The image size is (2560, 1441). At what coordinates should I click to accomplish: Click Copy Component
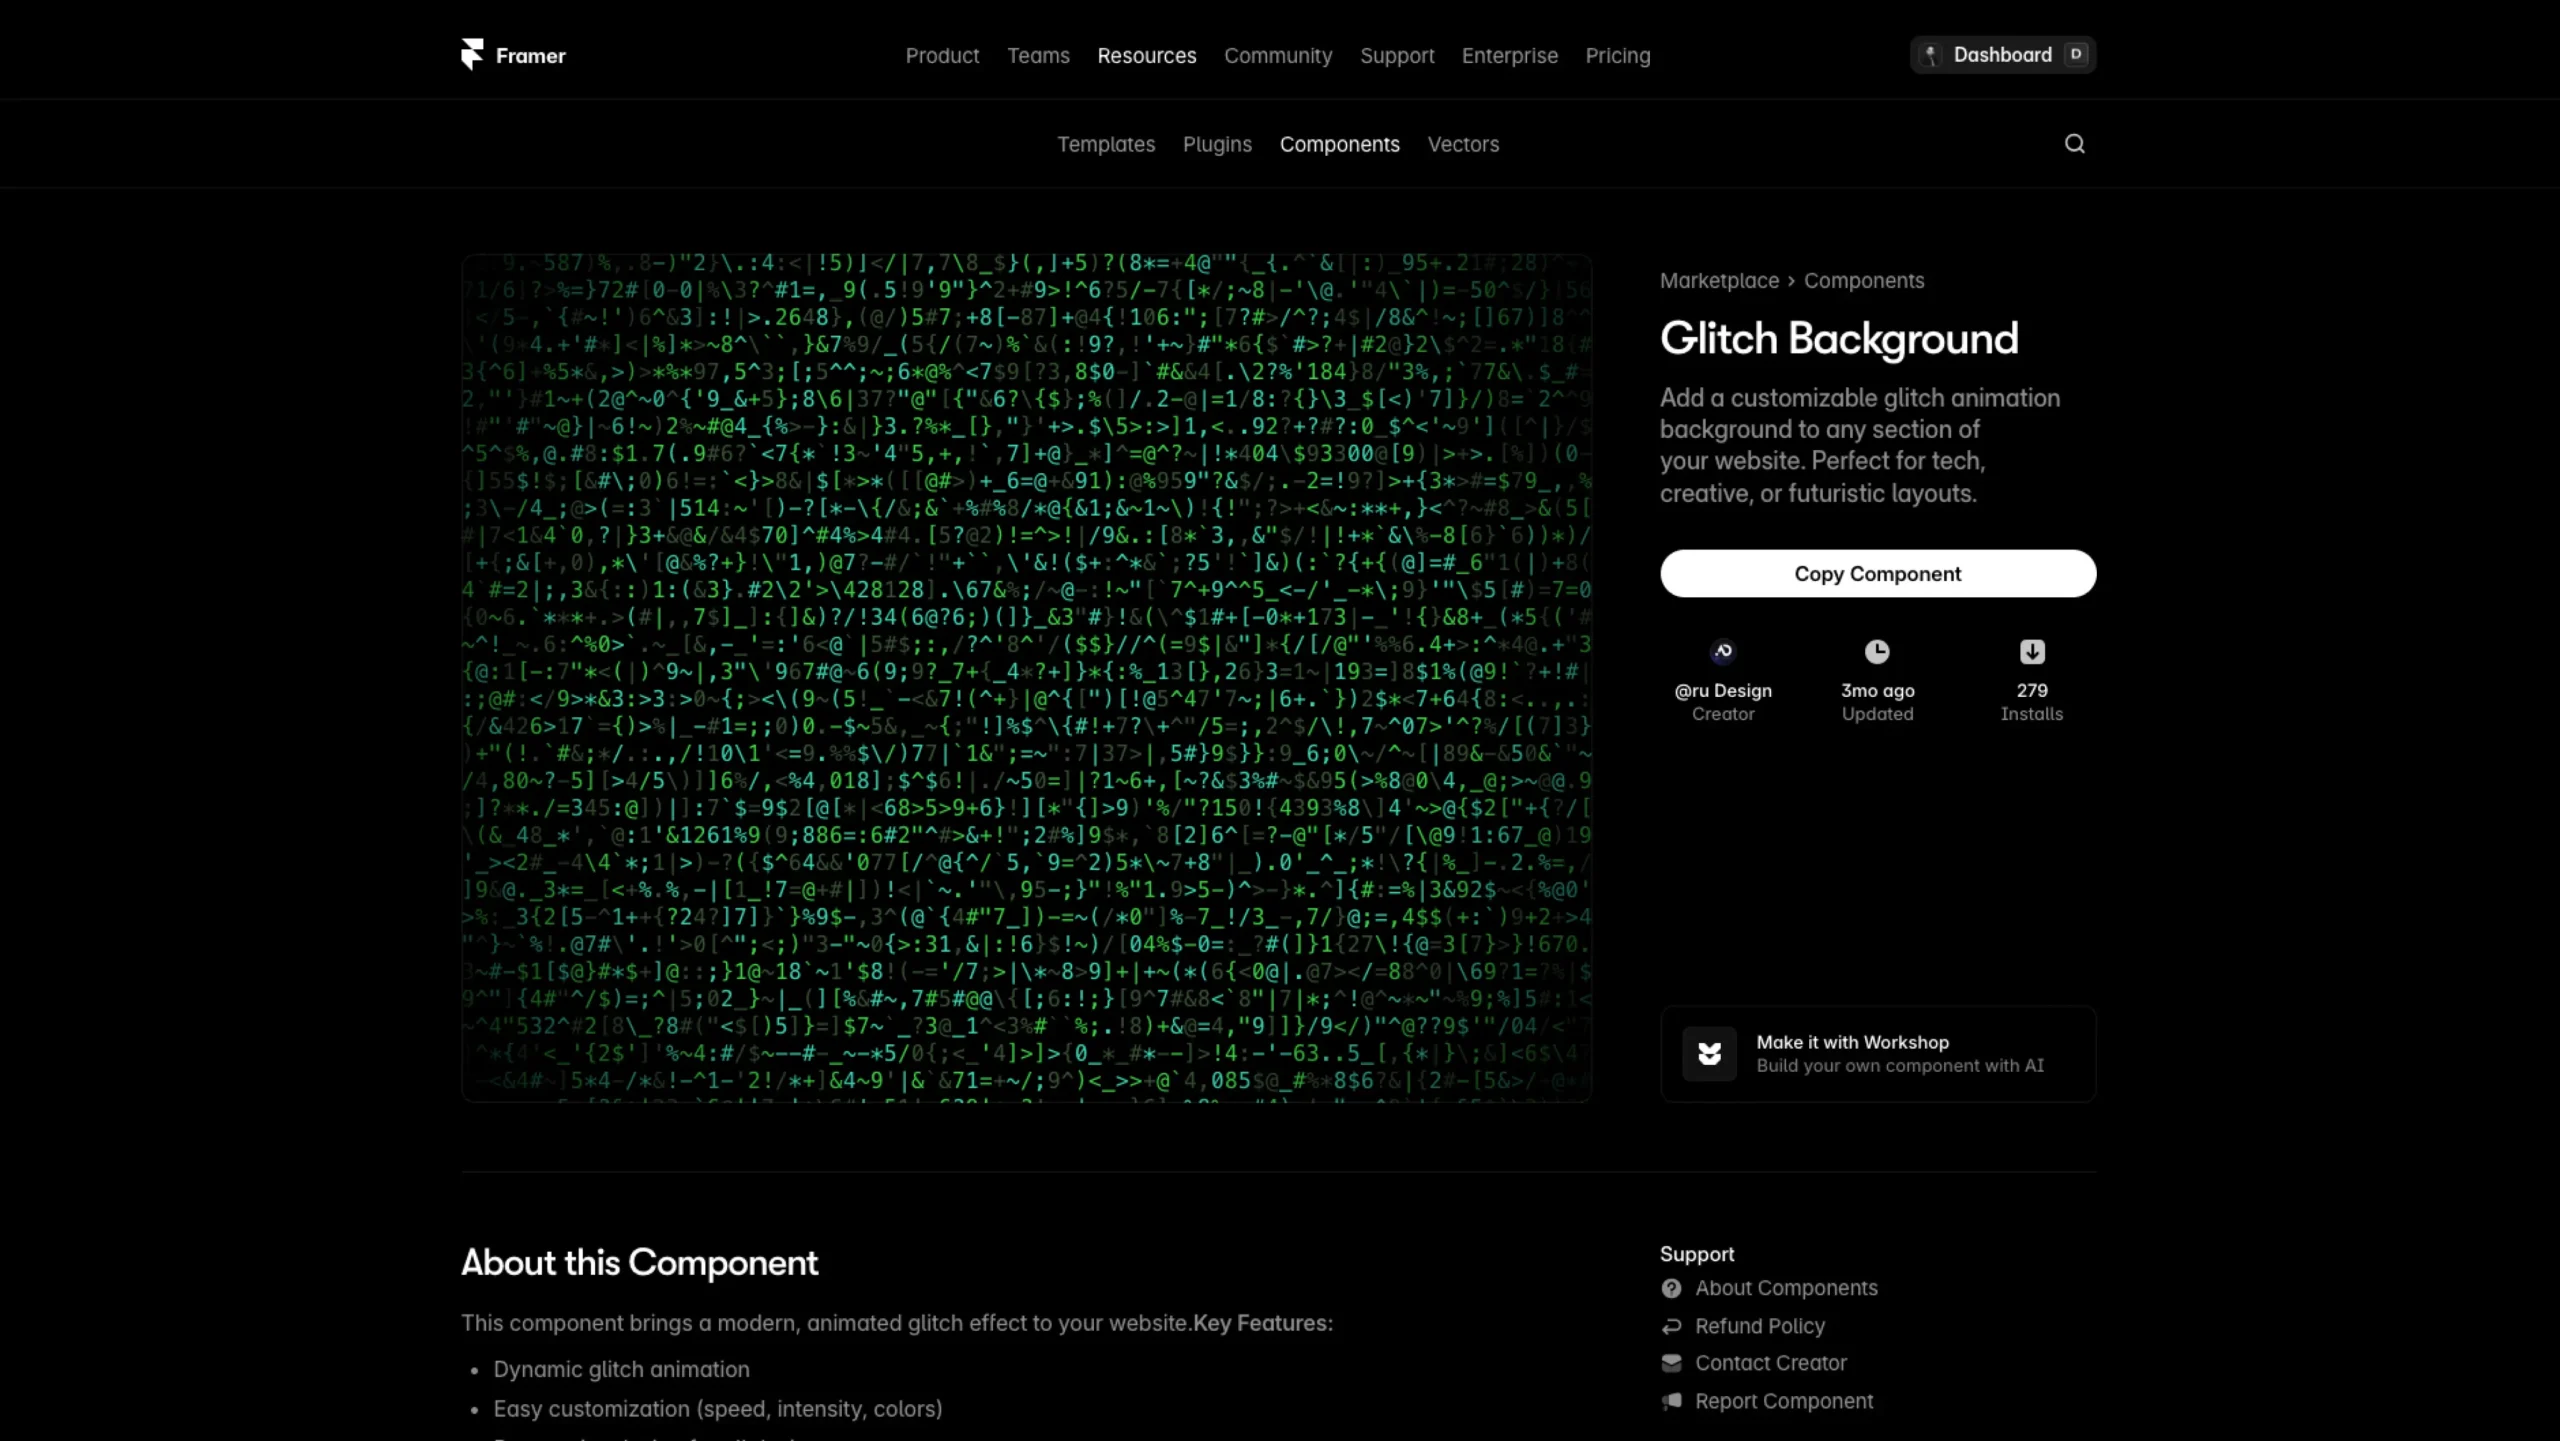(1877, 573)
